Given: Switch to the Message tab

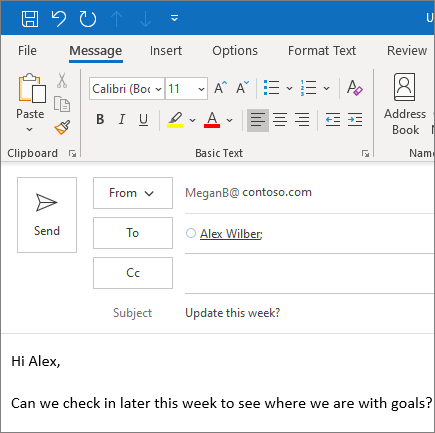Looking at the screenshot, I should click(96, 51).
